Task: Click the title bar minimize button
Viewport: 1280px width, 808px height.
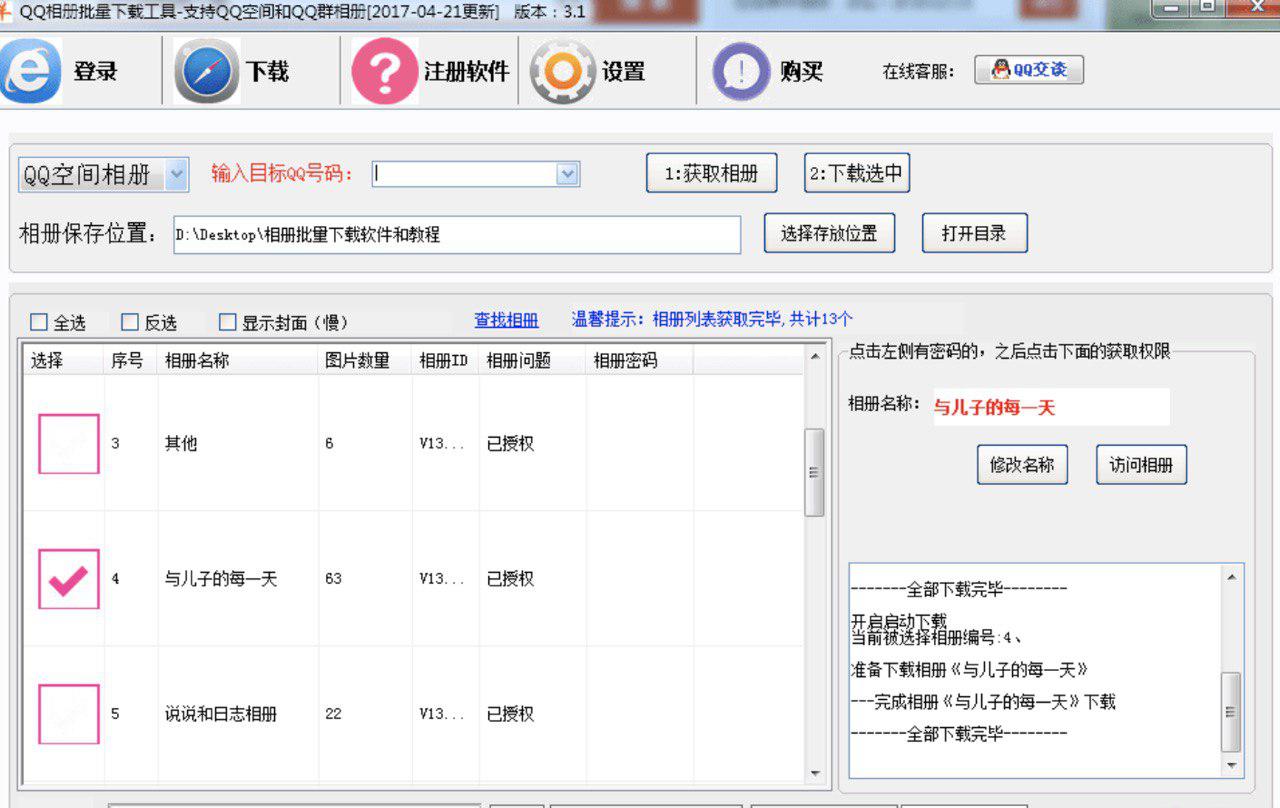Action: point(1173,6)
